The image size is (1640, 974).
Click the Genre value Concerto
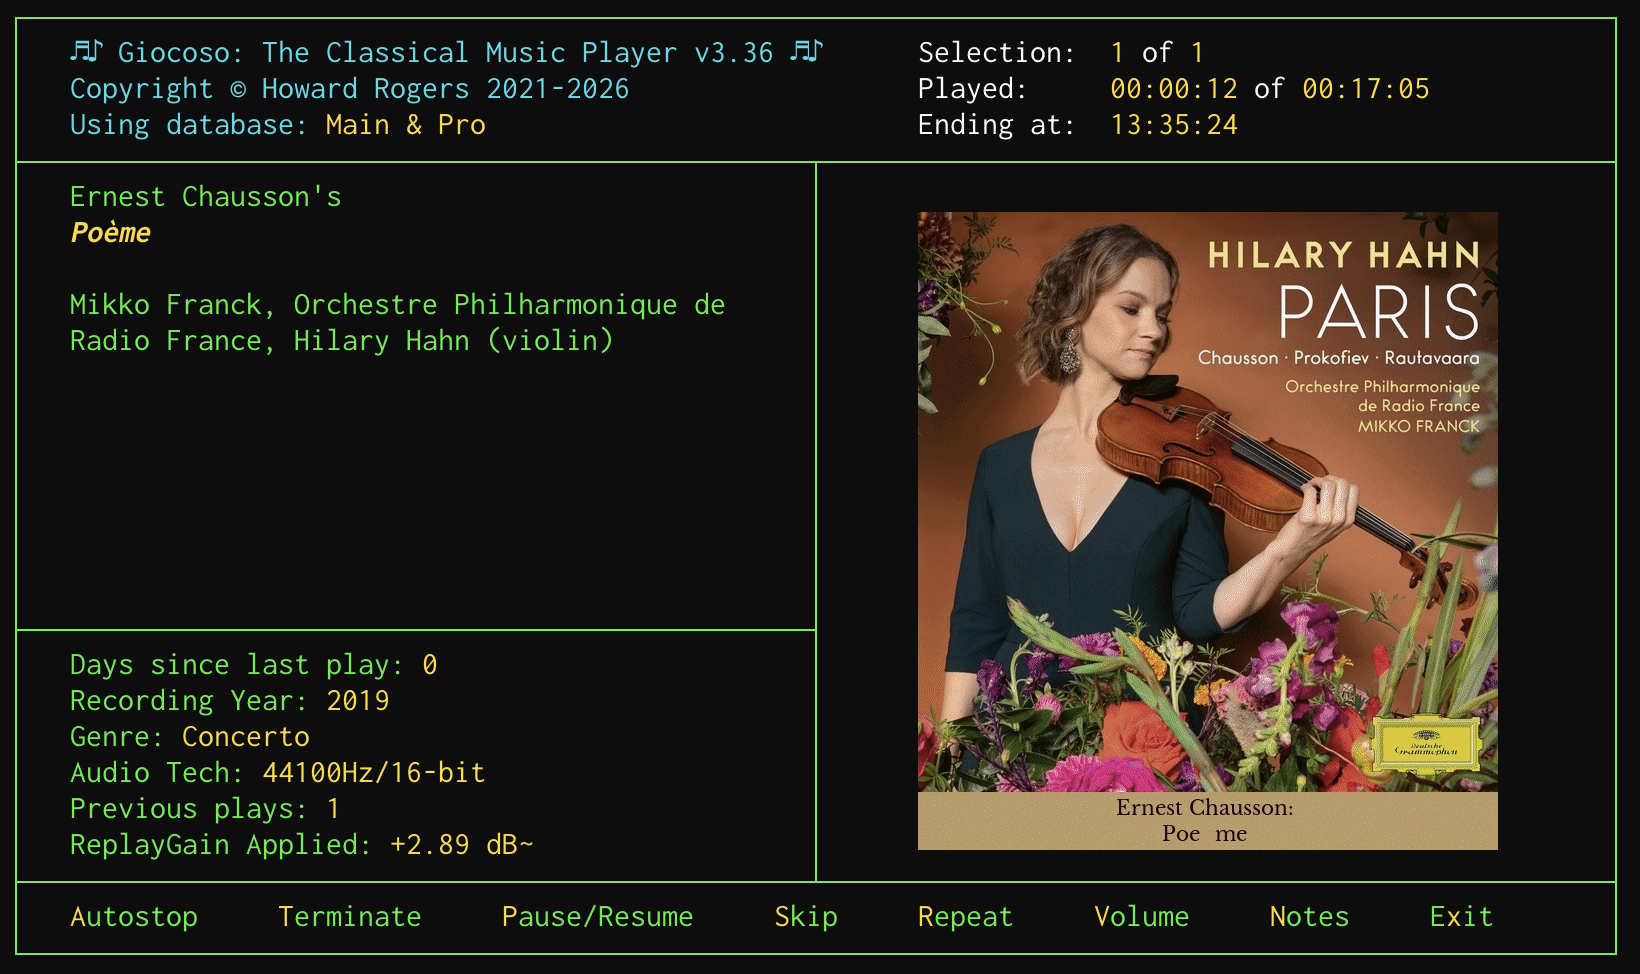pyautogui.click(x=245, y=737)
